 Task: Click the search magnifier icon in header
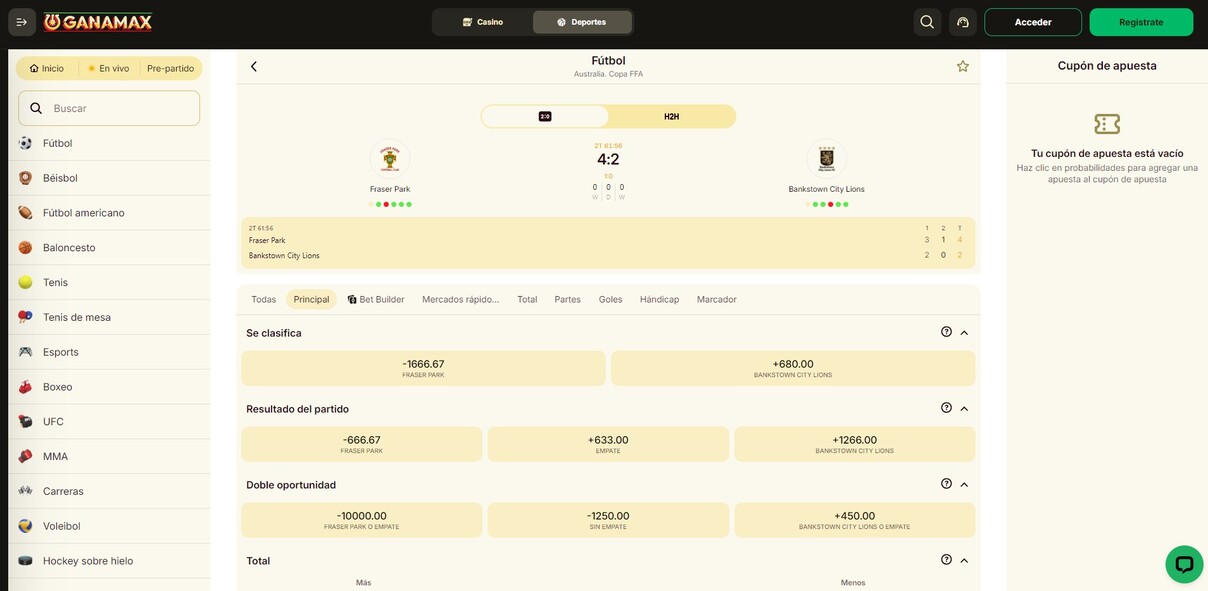[927, 22]
